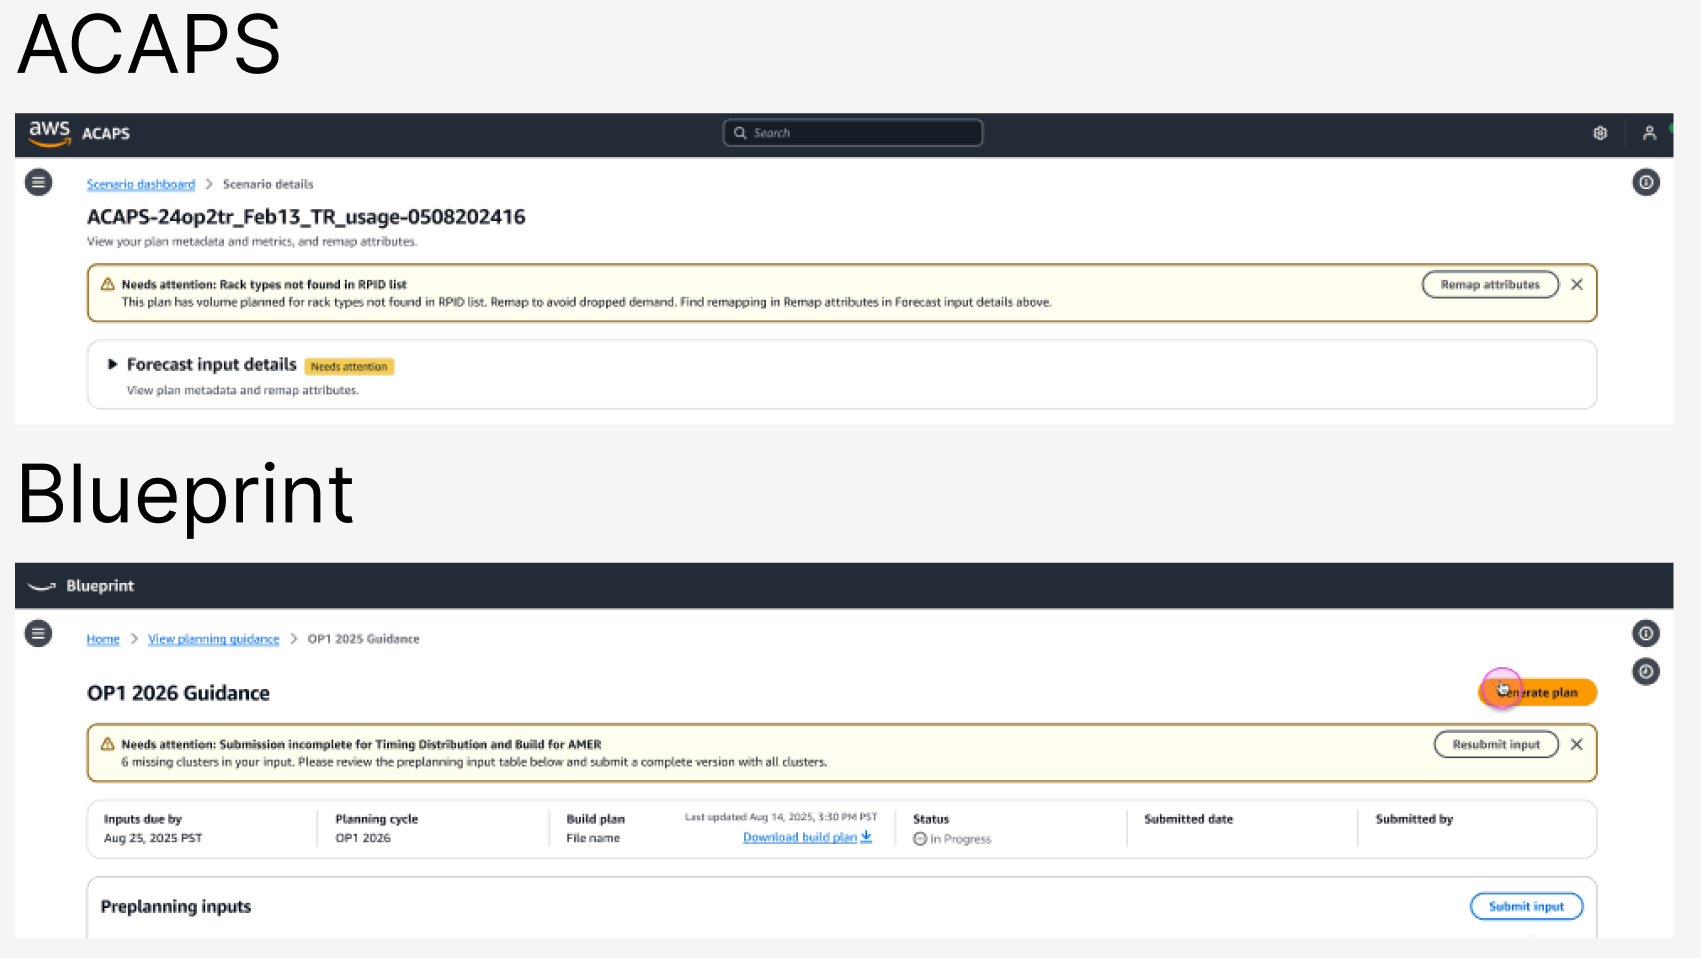Viewport: 1701px width, 958px height.
Task: Click the Blueprint smile logo
Action: [42, 587]
